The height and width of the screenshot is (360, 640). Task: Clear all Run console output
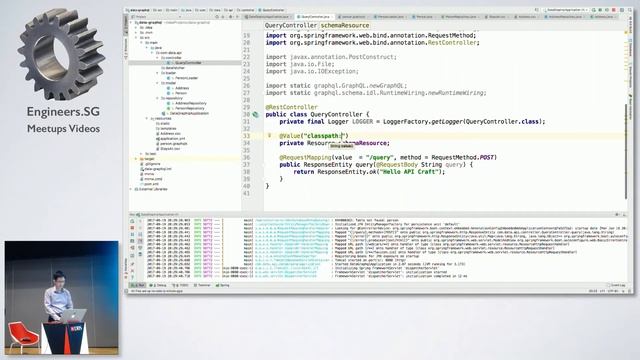tap(140, 254)
